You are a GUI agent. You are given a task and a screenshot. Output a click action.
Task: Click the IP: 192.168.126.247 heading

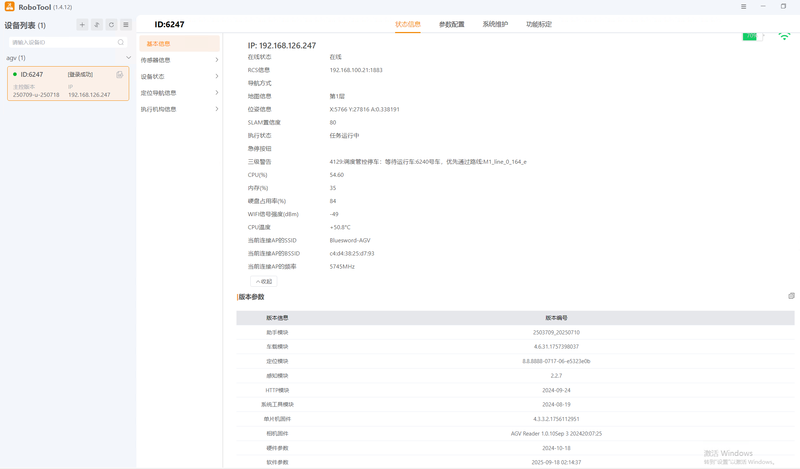click(282, 45)
